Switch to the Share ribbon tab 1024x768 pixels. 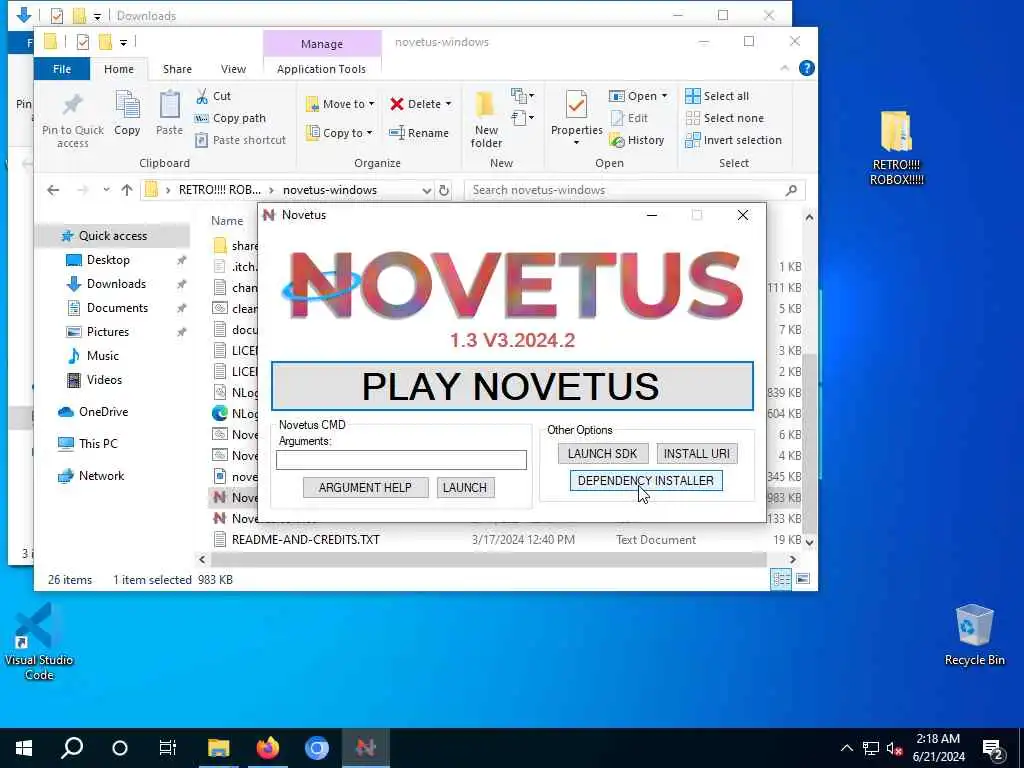(x=177, y=69)
